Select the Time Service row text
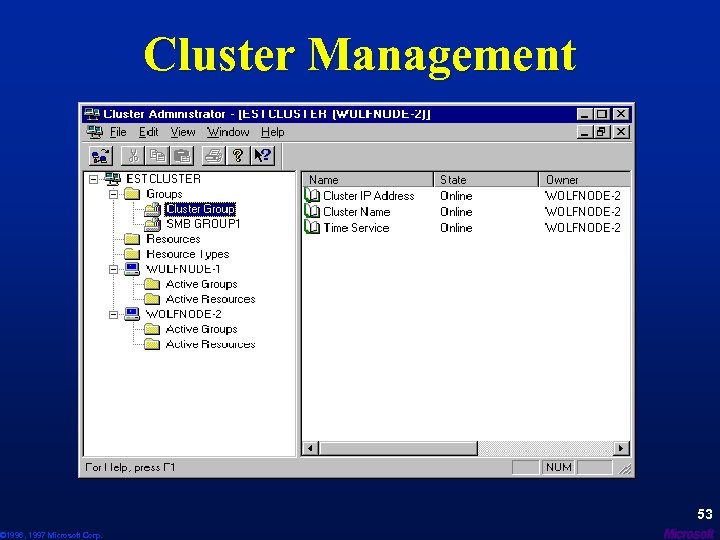Screen dimensions: 720x540 [356, 228]
